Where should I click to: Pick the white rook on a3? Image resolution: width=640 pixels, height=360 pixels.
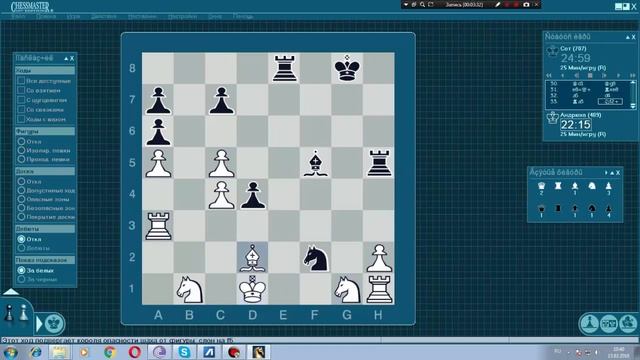tap(158, 226)
